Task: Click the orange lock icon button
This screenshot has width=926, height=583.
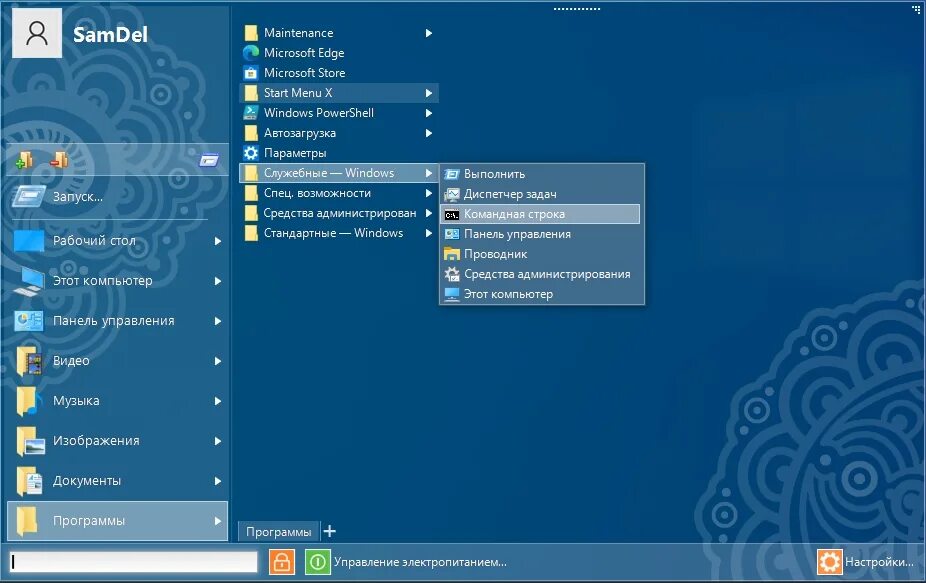Action: (x=282, y=562)
